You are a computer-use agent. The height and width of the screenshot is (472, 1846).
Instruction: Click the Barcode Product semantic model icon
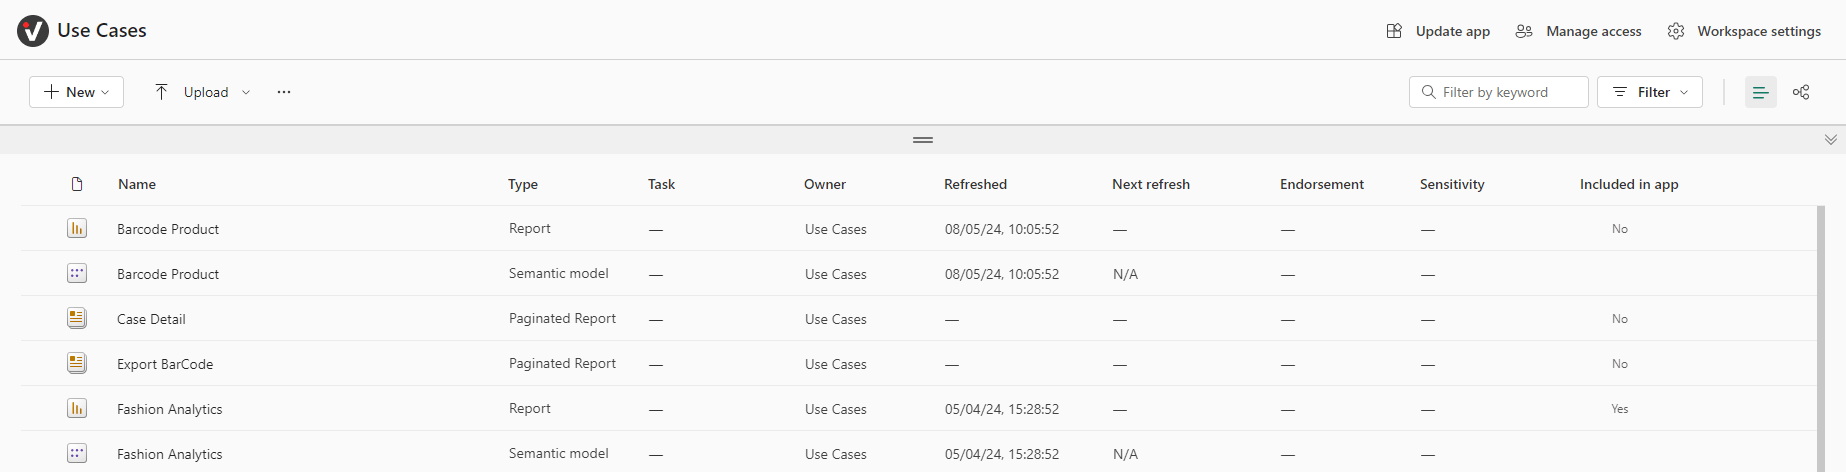pyautogui.click(x=77, y=273)
